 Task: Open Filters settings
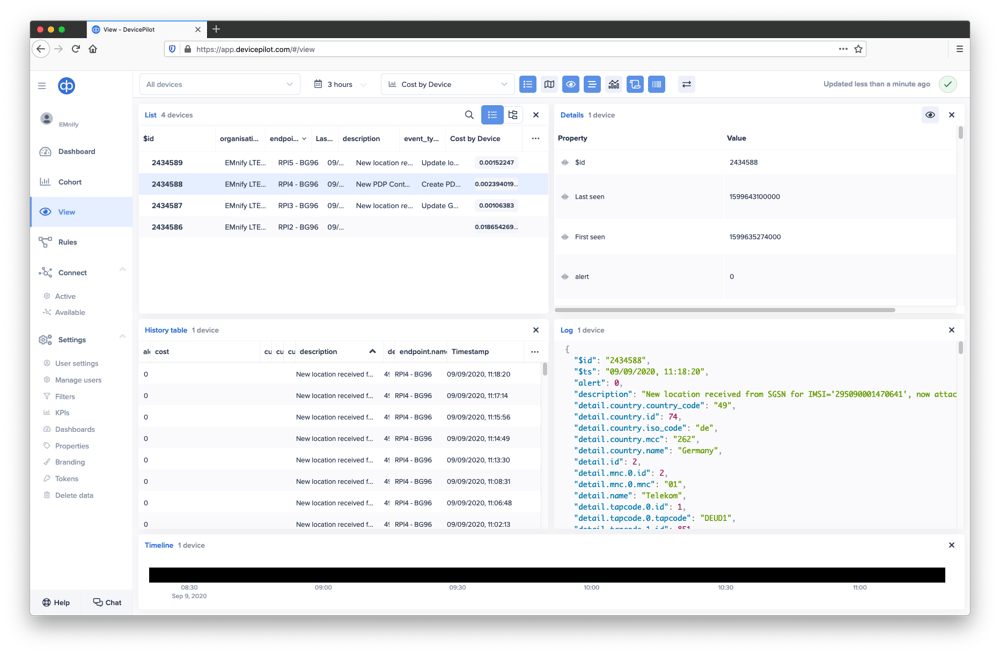pos(64,397)
